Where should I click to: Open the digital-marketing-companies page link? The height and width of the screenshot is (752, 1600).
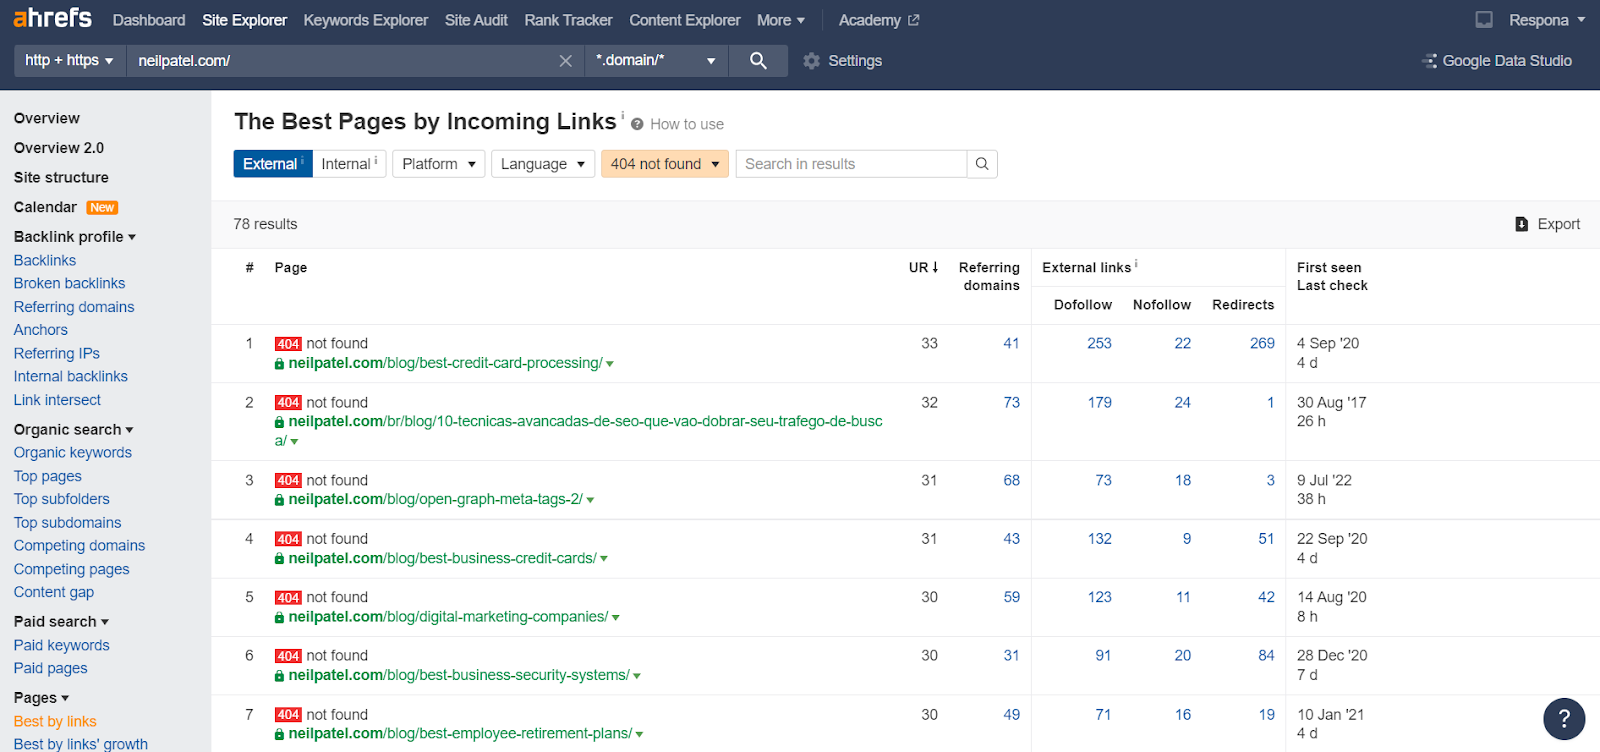tap(448, 617)
